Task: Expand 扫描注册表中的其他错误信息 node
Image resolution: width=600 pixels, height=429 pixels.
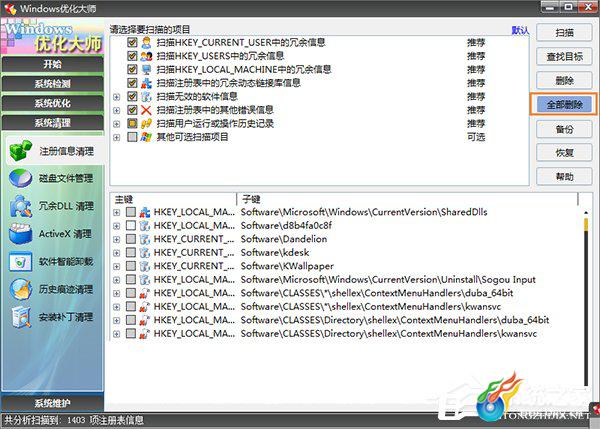Action: [116, 111]
